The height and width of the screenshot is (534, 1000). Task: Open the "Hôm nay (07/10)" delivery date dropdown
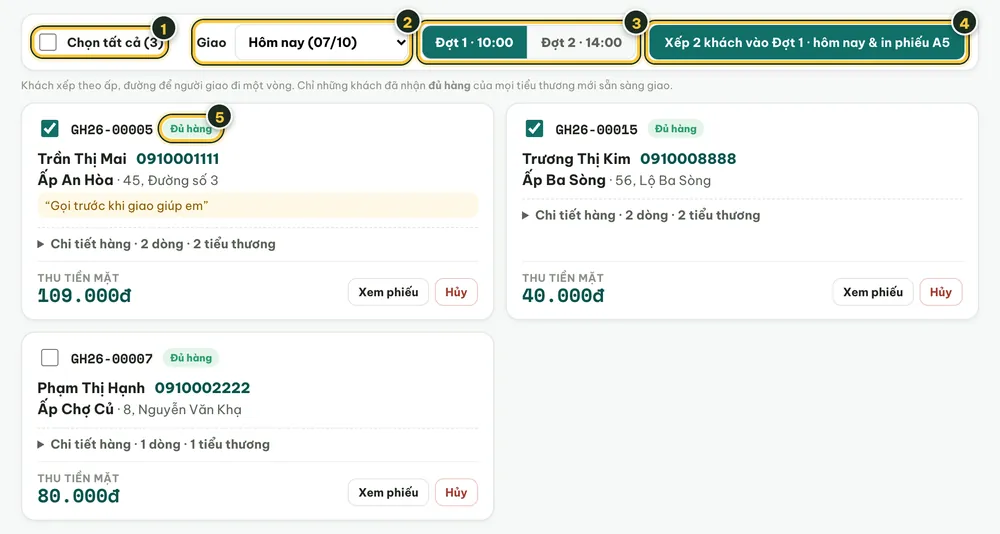(323, 43)
